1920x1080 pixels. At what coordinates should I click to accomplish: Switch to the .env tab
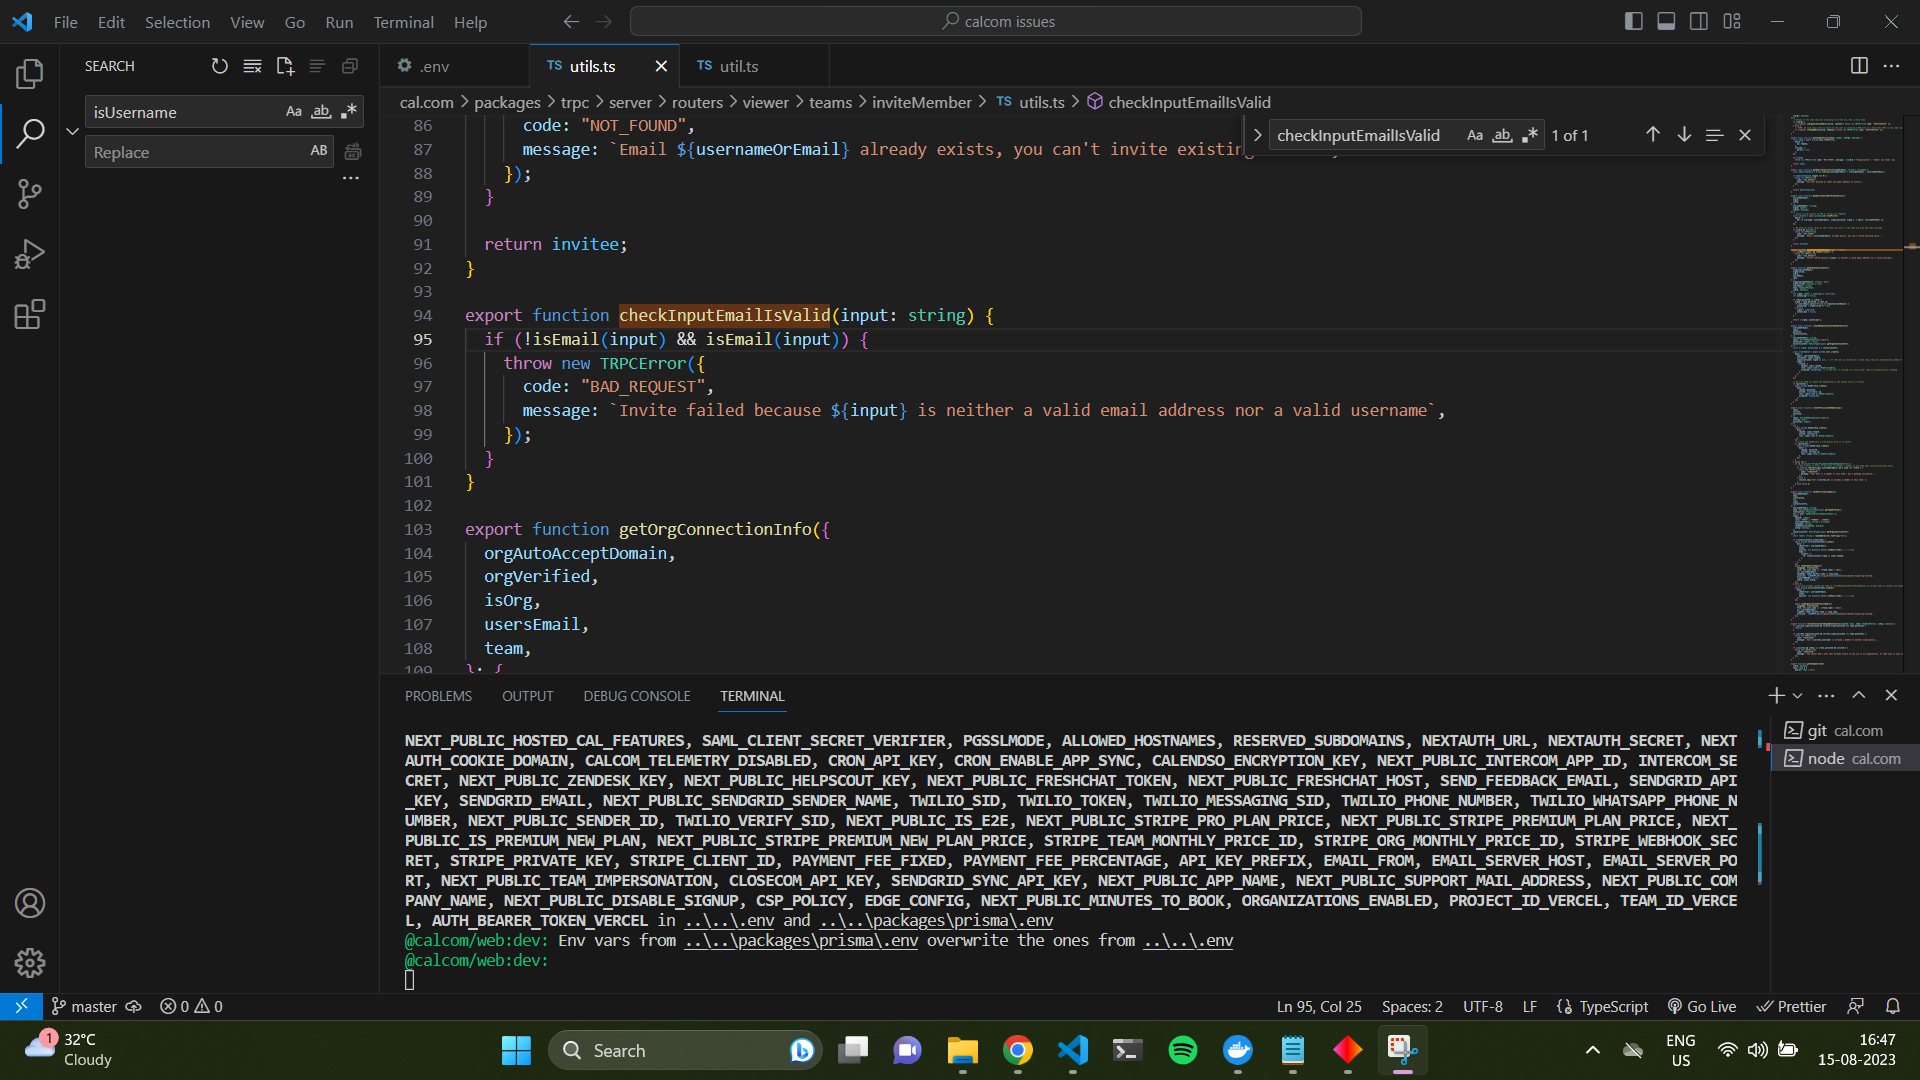pyautogui.click(x=432, y=66)
